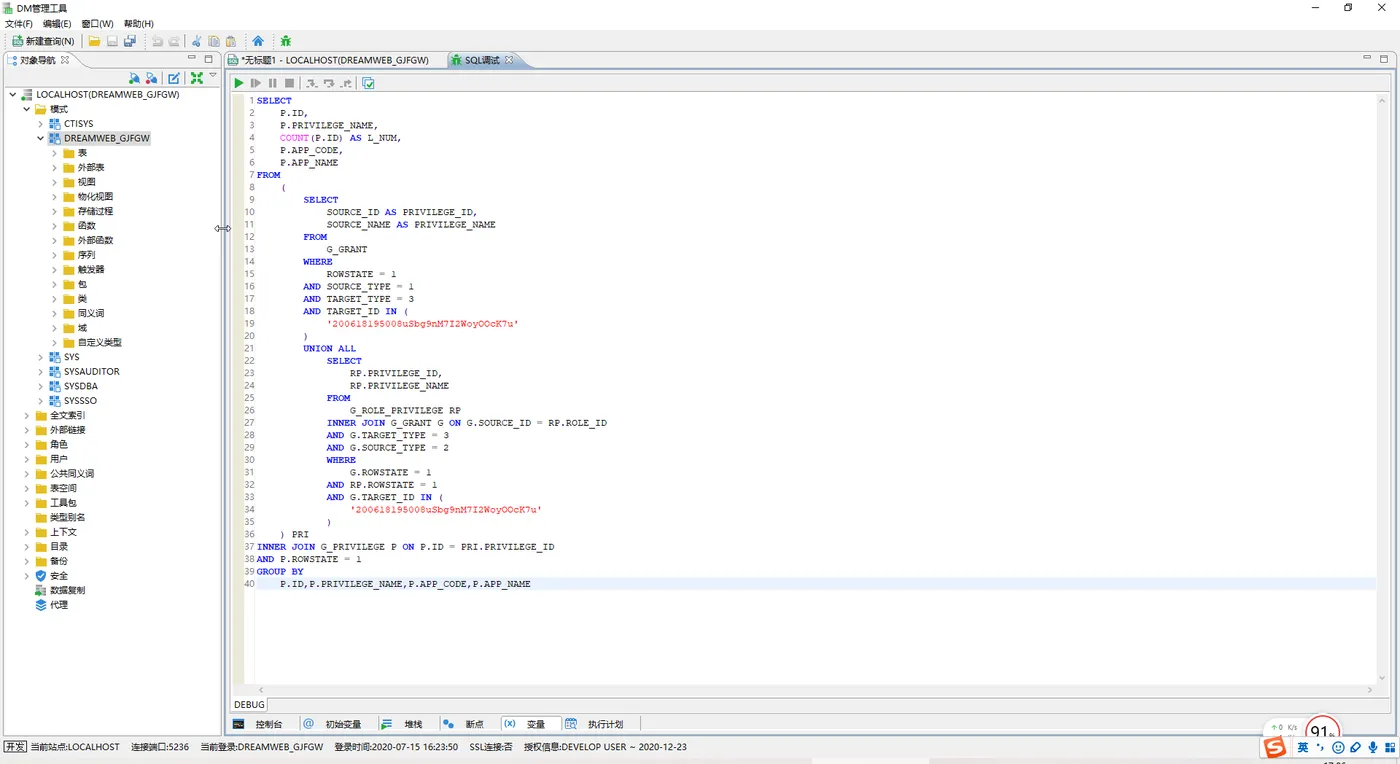Click the pencil edit icon in navigator toolbar

tap(174, 78)
